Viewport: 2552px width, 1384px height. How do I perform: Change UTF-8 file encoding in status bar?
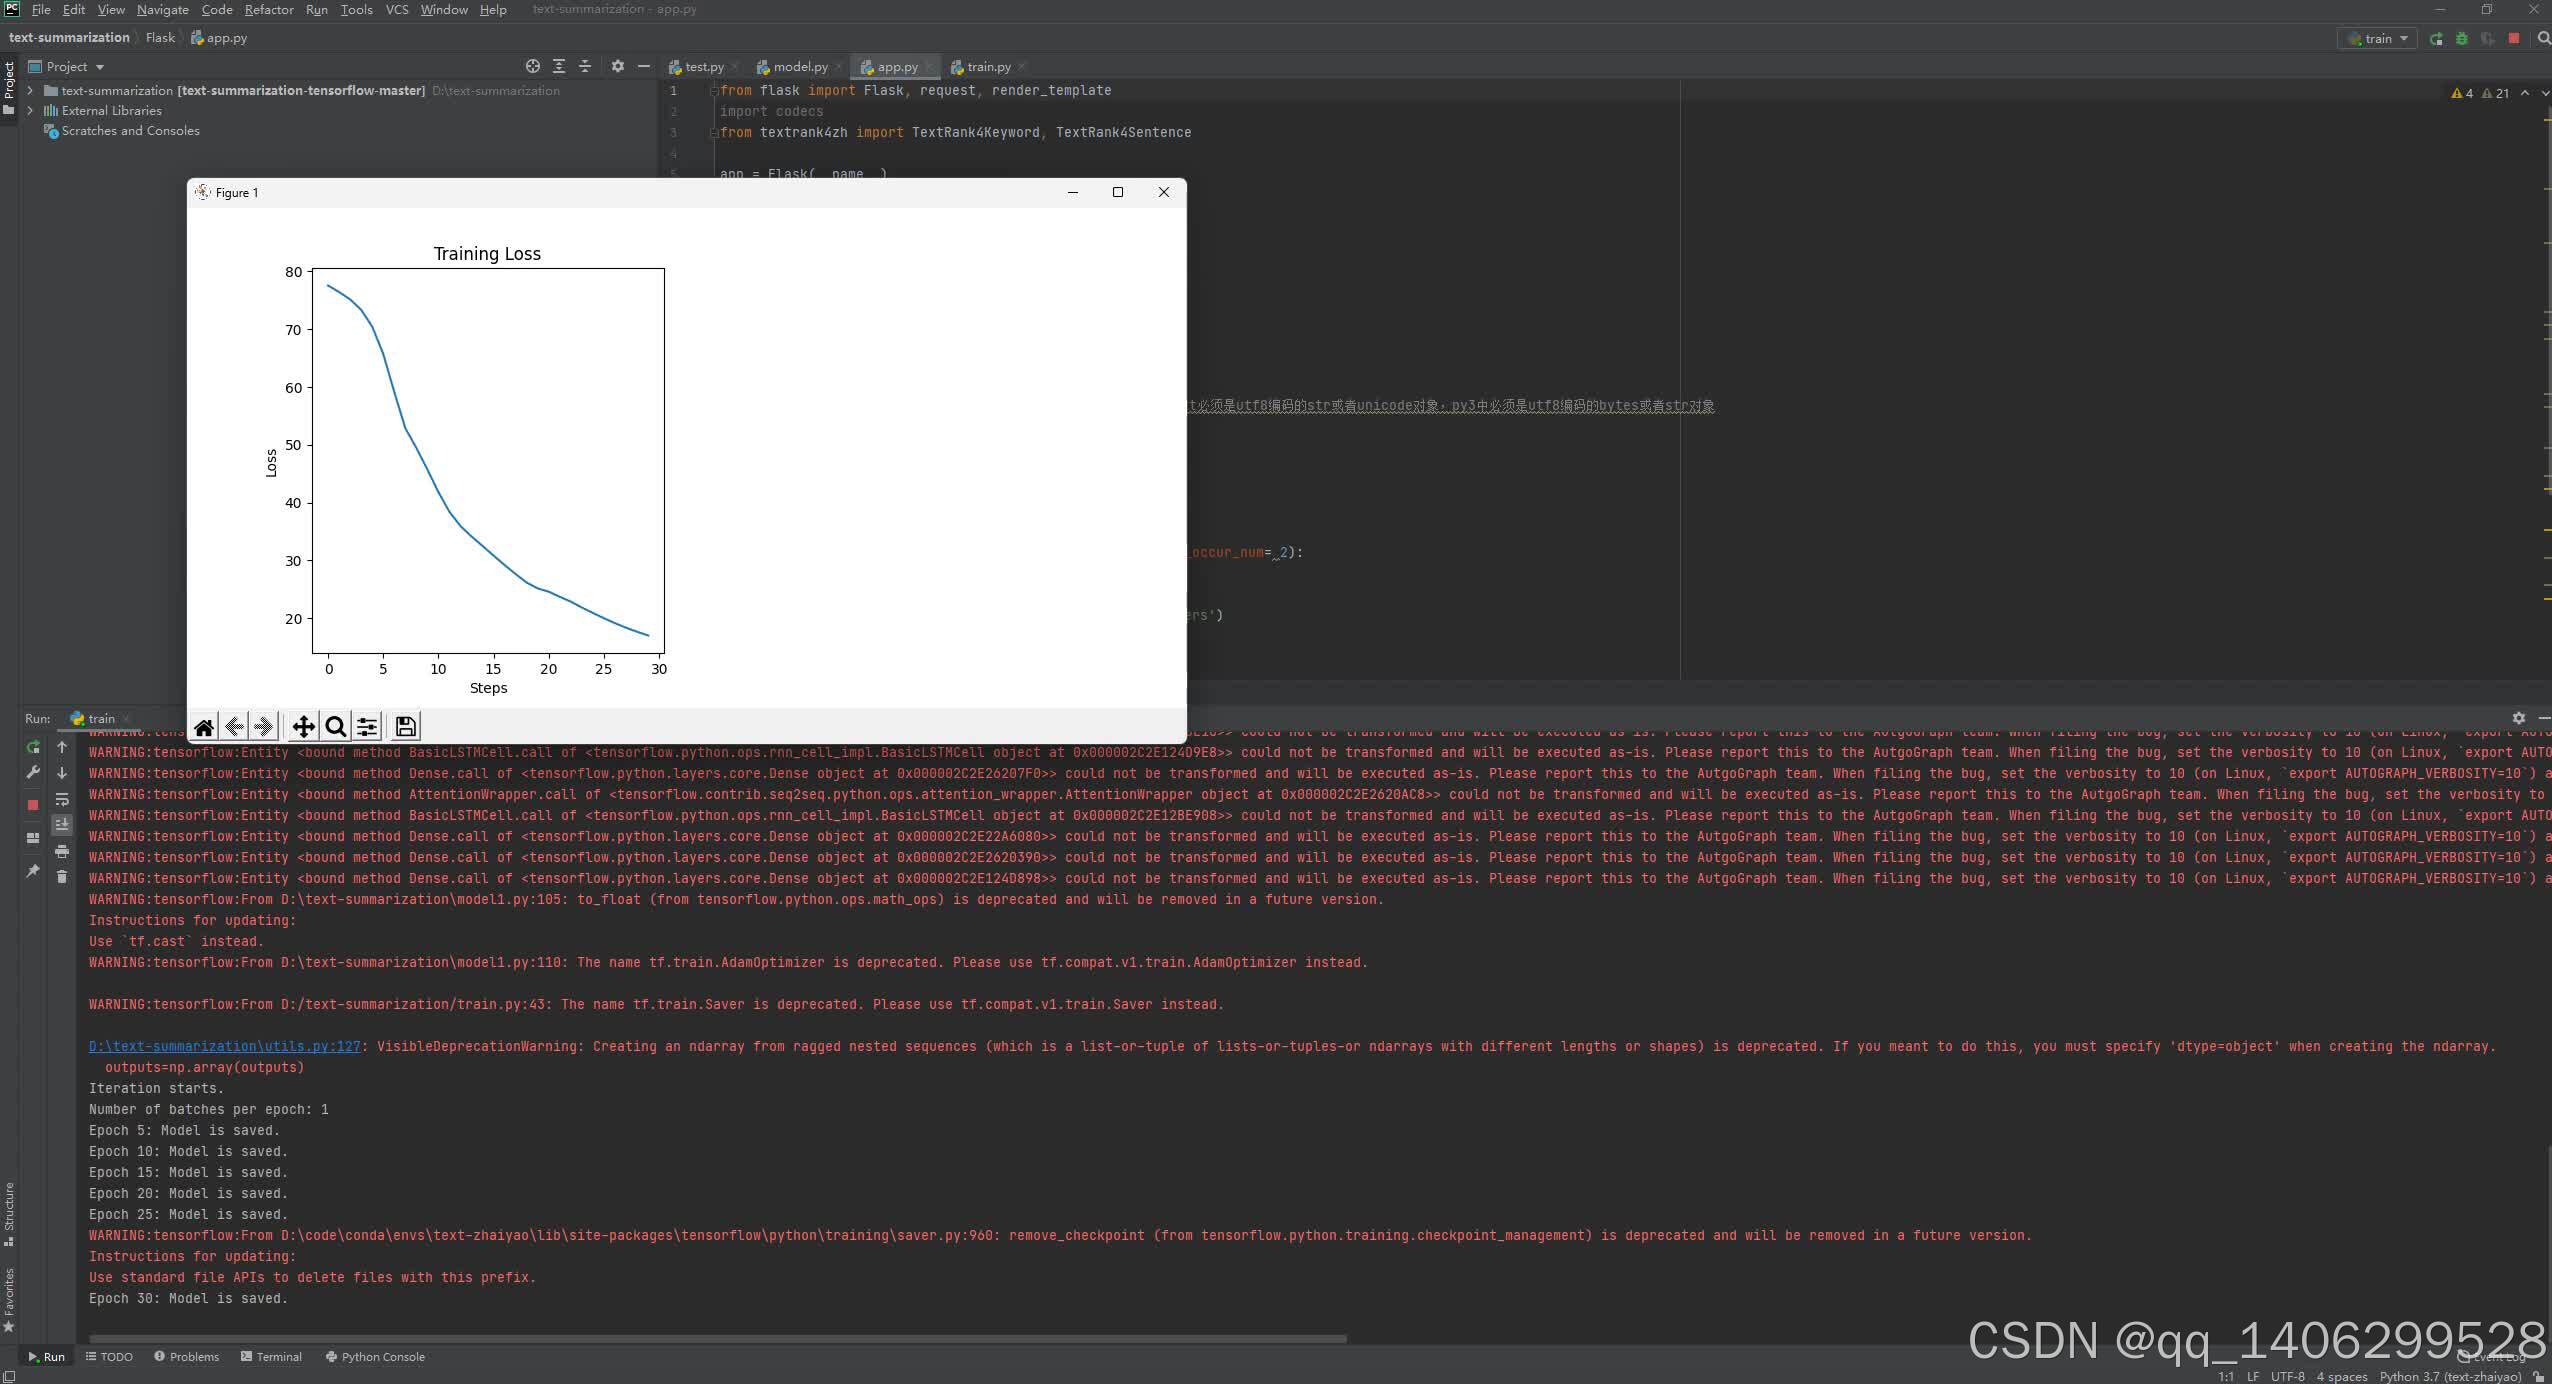tap(2288, 1376)
